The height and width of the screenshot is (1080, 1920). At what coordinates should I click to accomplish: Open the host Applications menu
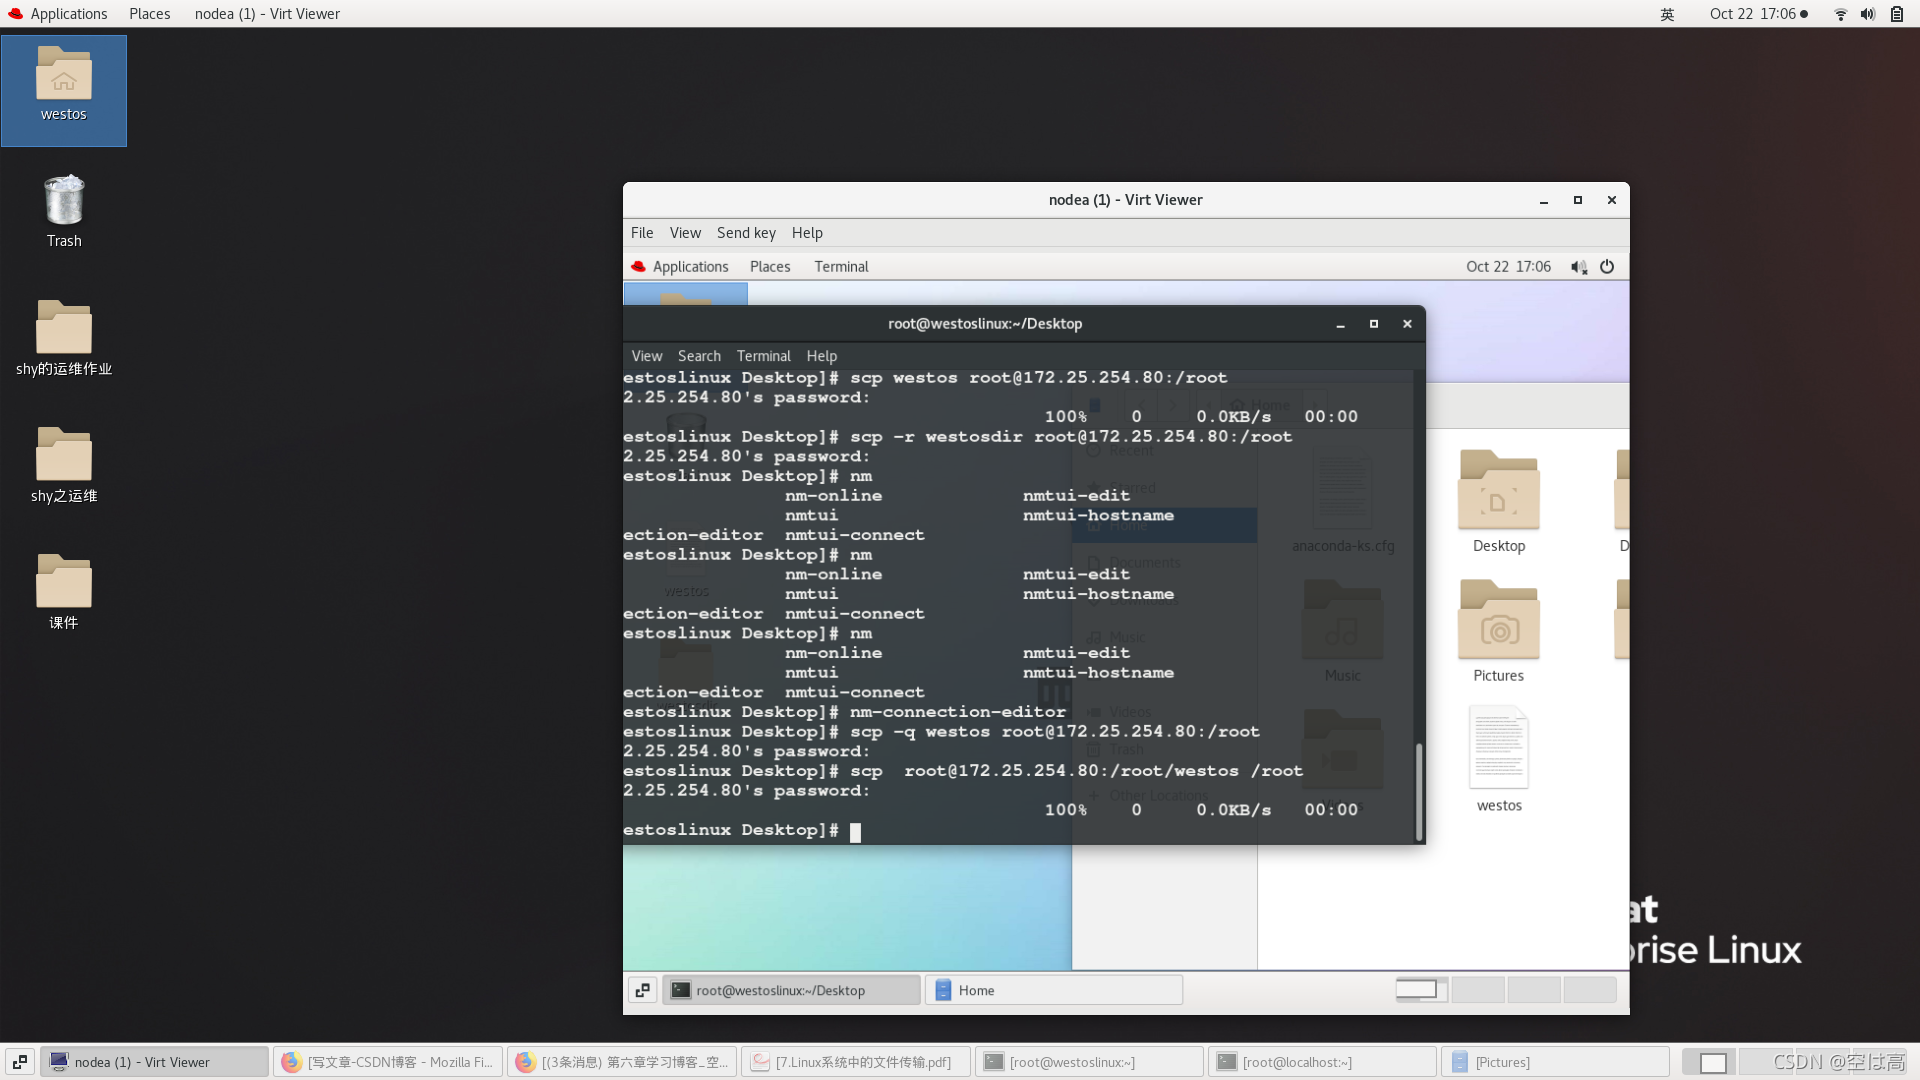tap(58, 14)
